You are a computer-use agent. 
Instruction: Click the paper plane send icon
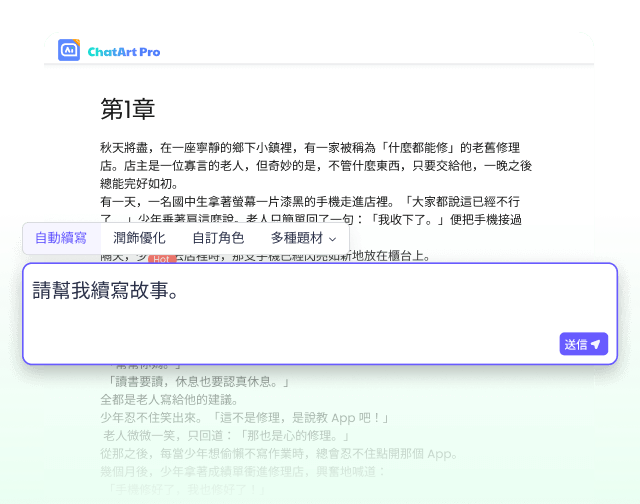[595, 344]
